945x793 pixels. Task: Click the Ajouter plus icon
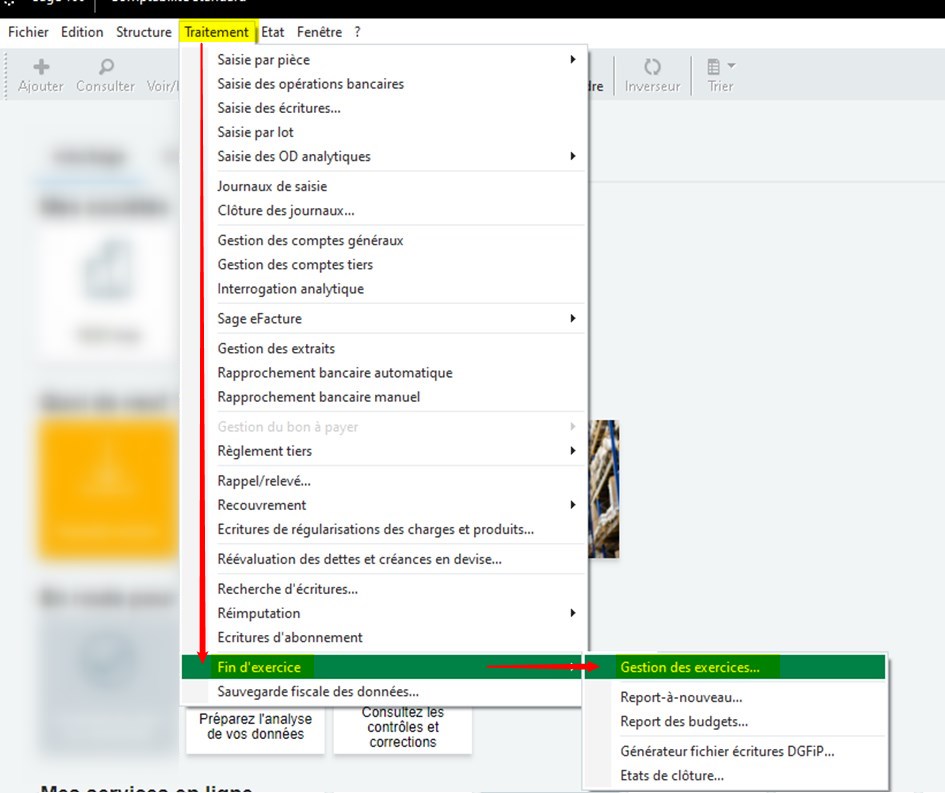coord(41,68)
